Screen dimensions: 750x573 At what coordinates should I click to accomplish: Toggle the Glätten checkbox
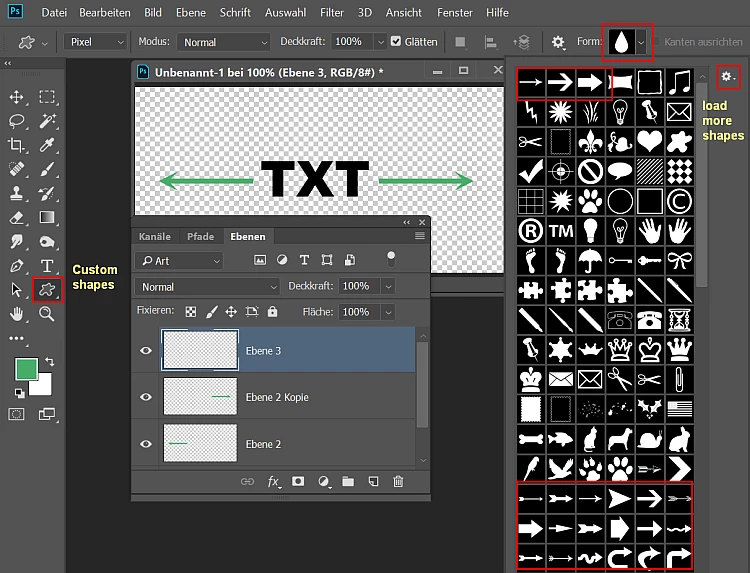point(396,41)
